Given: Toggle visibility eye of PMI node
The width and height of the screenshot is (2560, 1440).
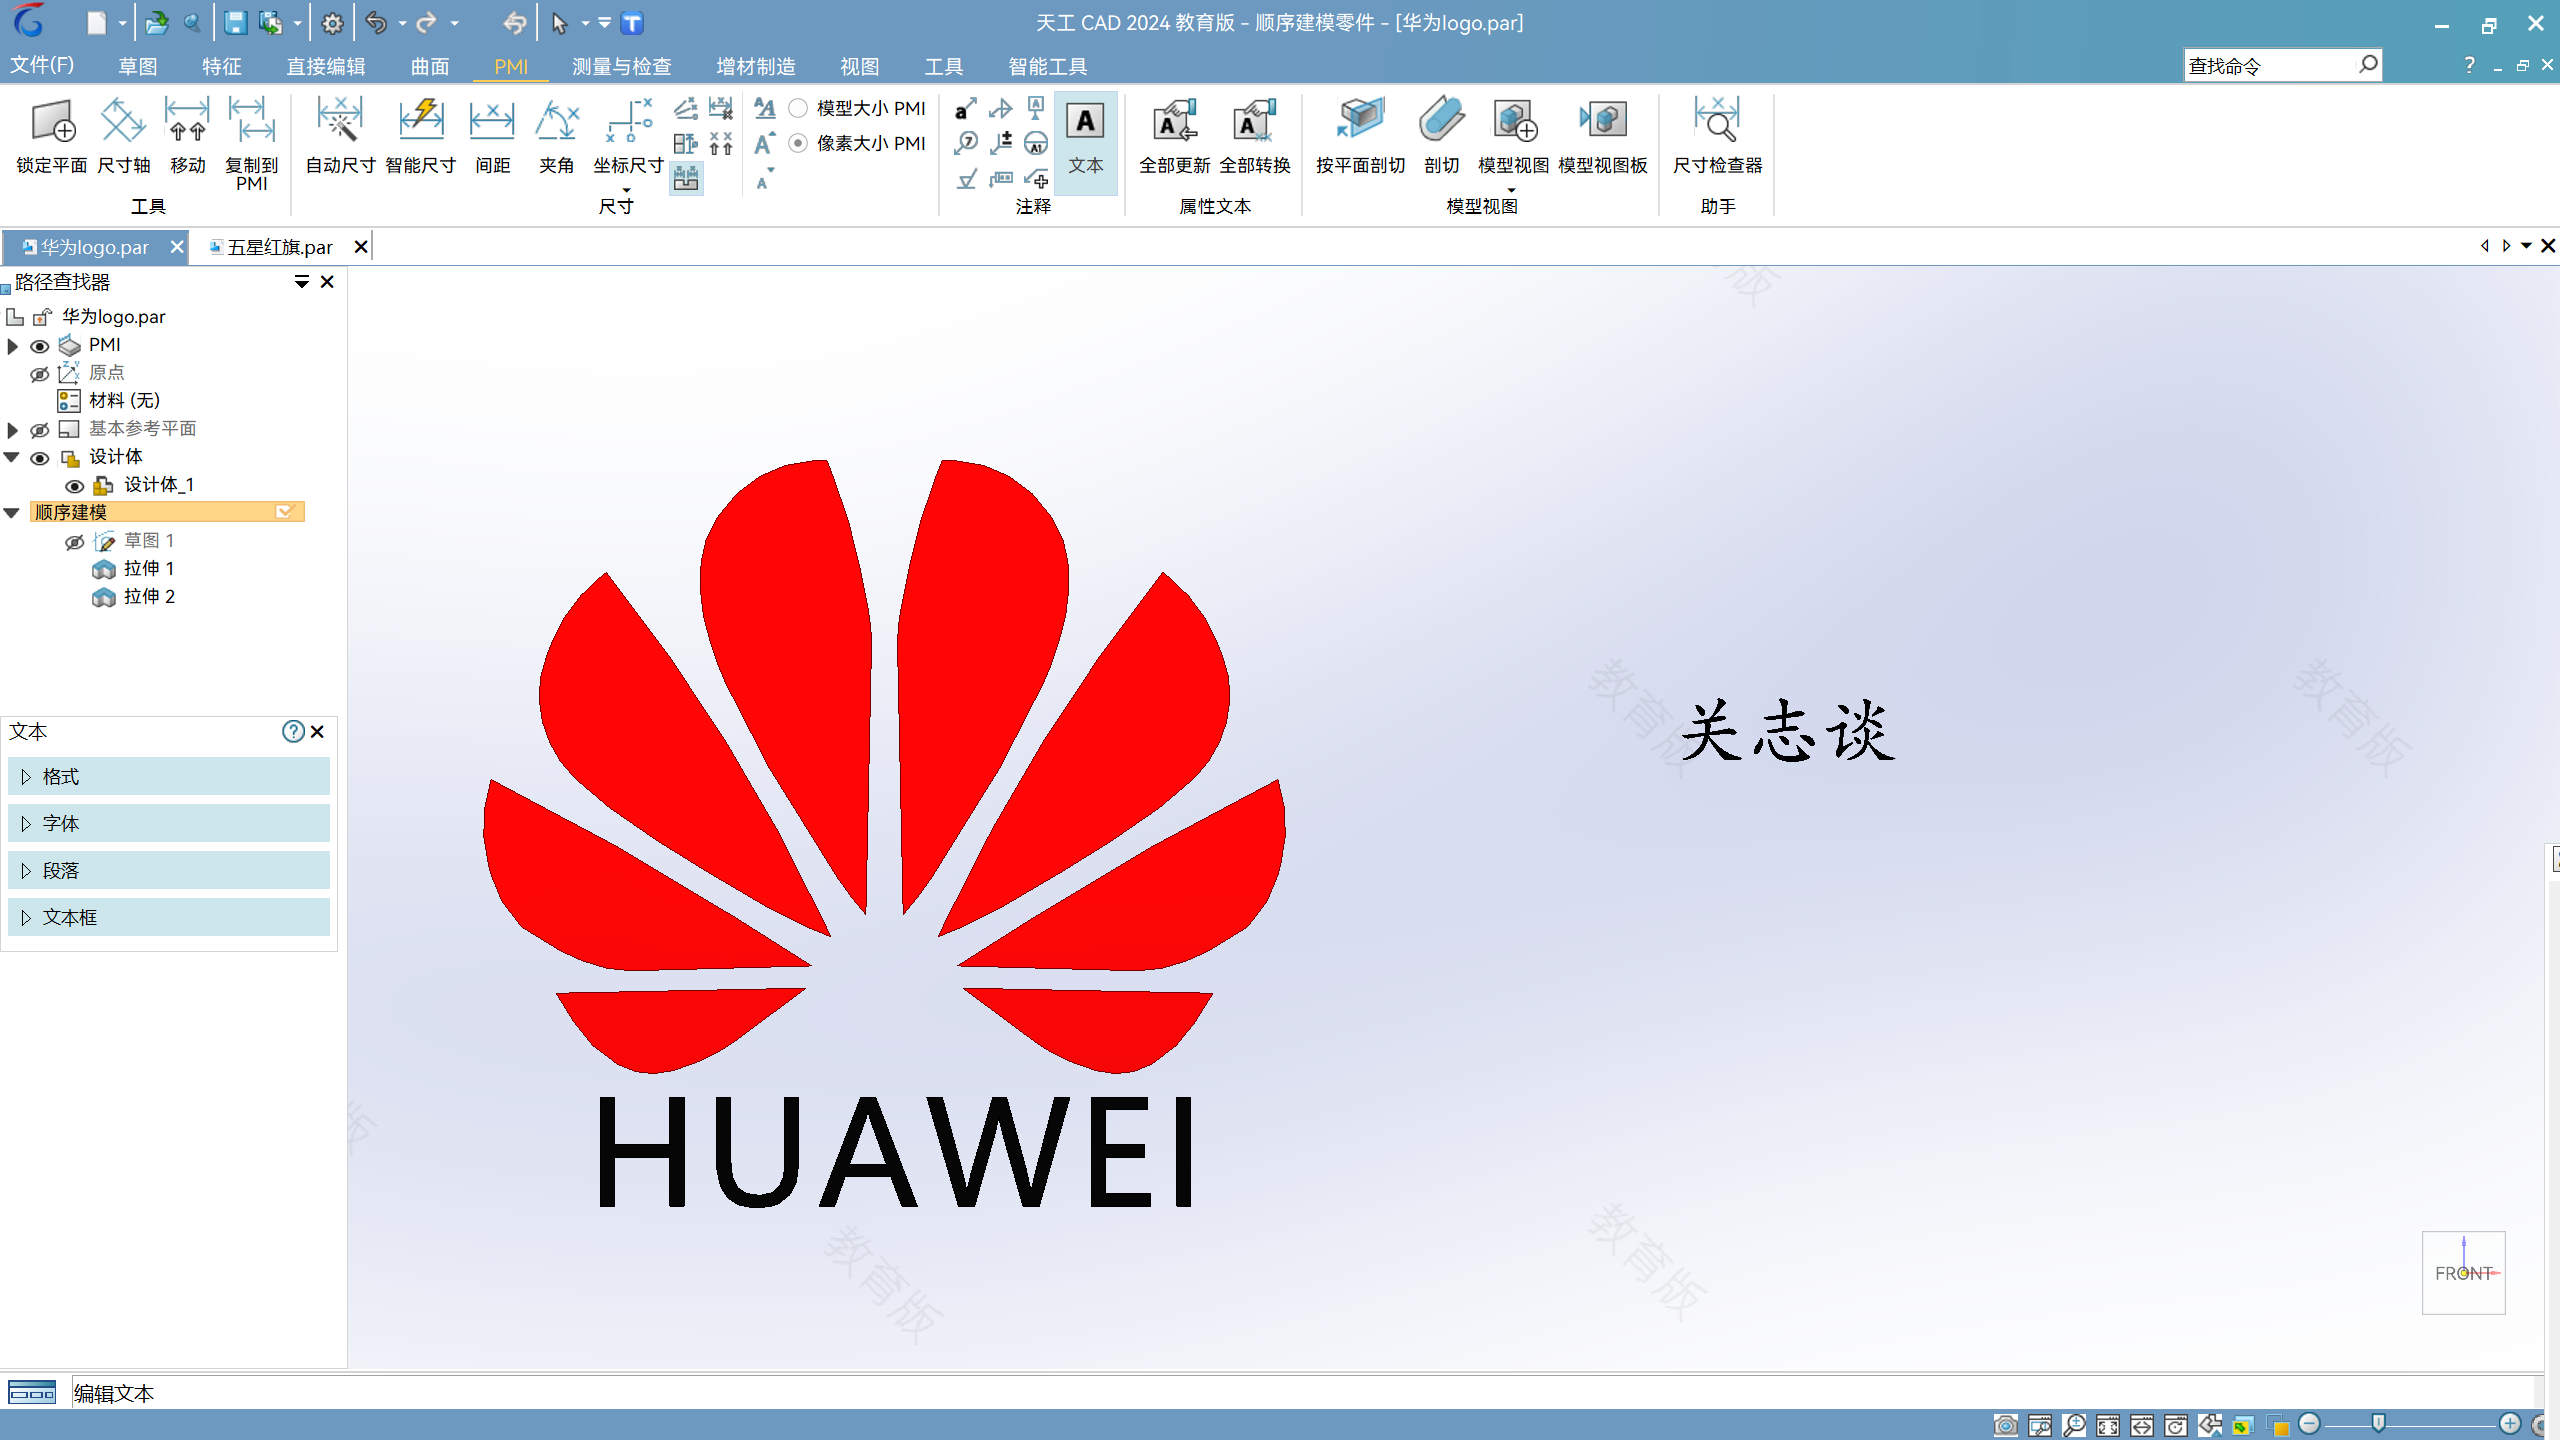Looking at the screenshot, I should click(x=40, y=346).
